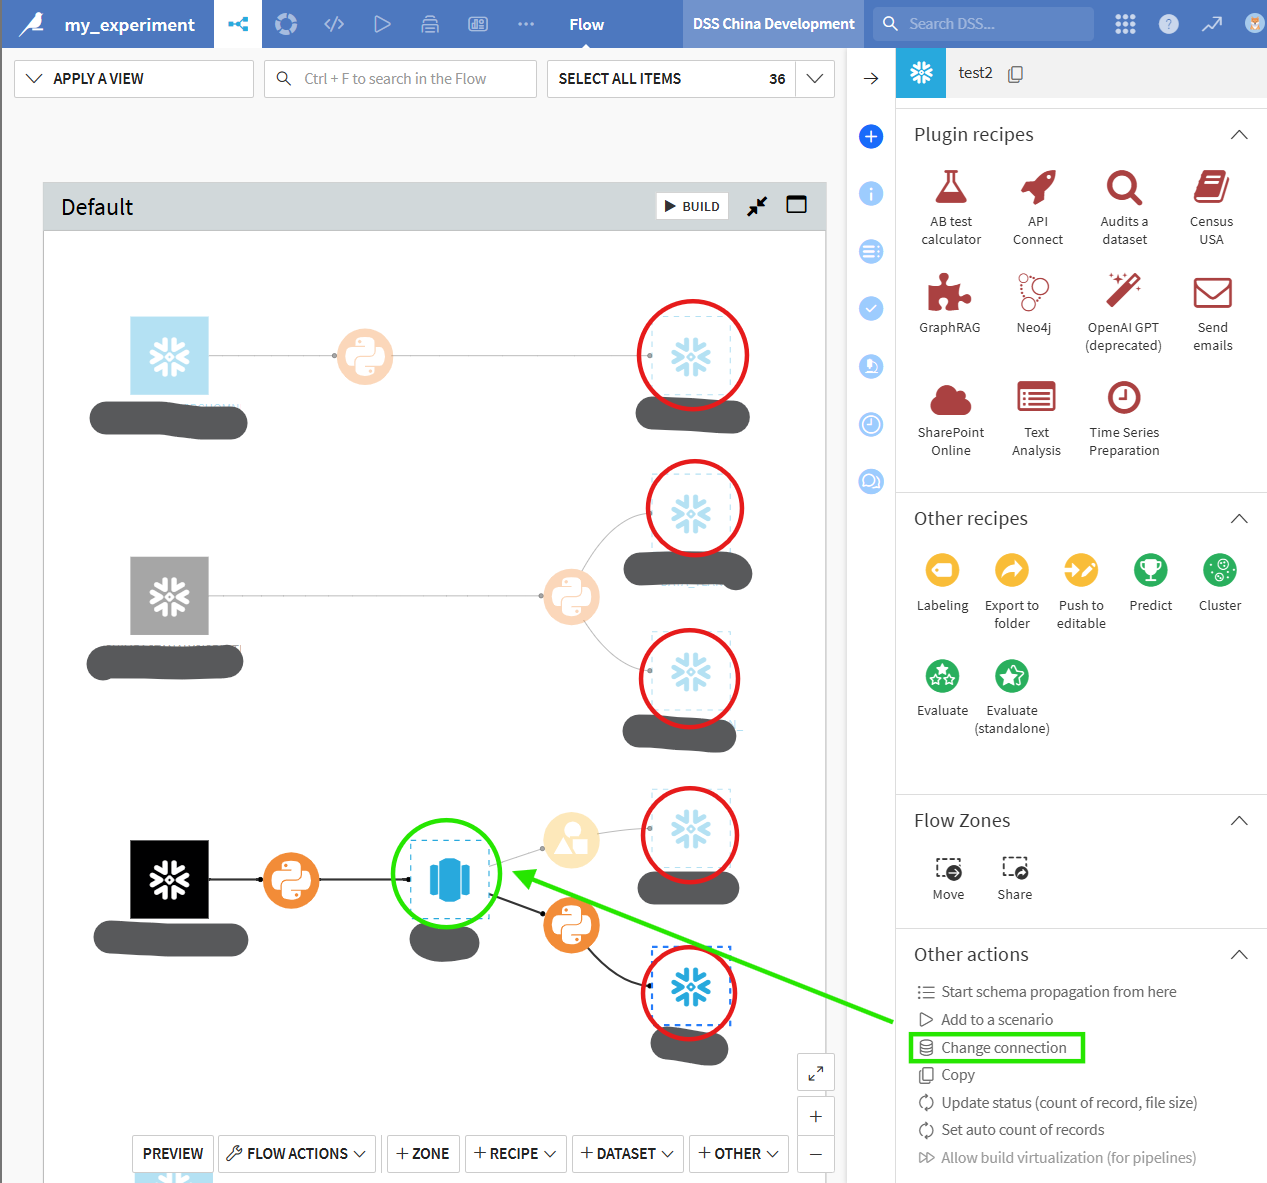This screenshot has height=1183, width=1267.
Task: Click Update status count of record
Action: (x=1057, y=1103)
